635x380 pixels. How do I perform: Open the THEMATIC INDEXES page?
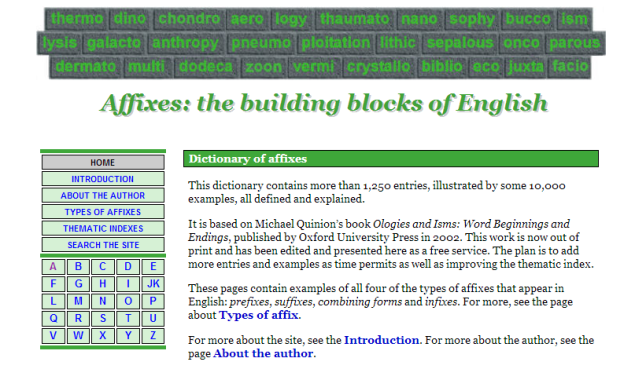[103, 228]
